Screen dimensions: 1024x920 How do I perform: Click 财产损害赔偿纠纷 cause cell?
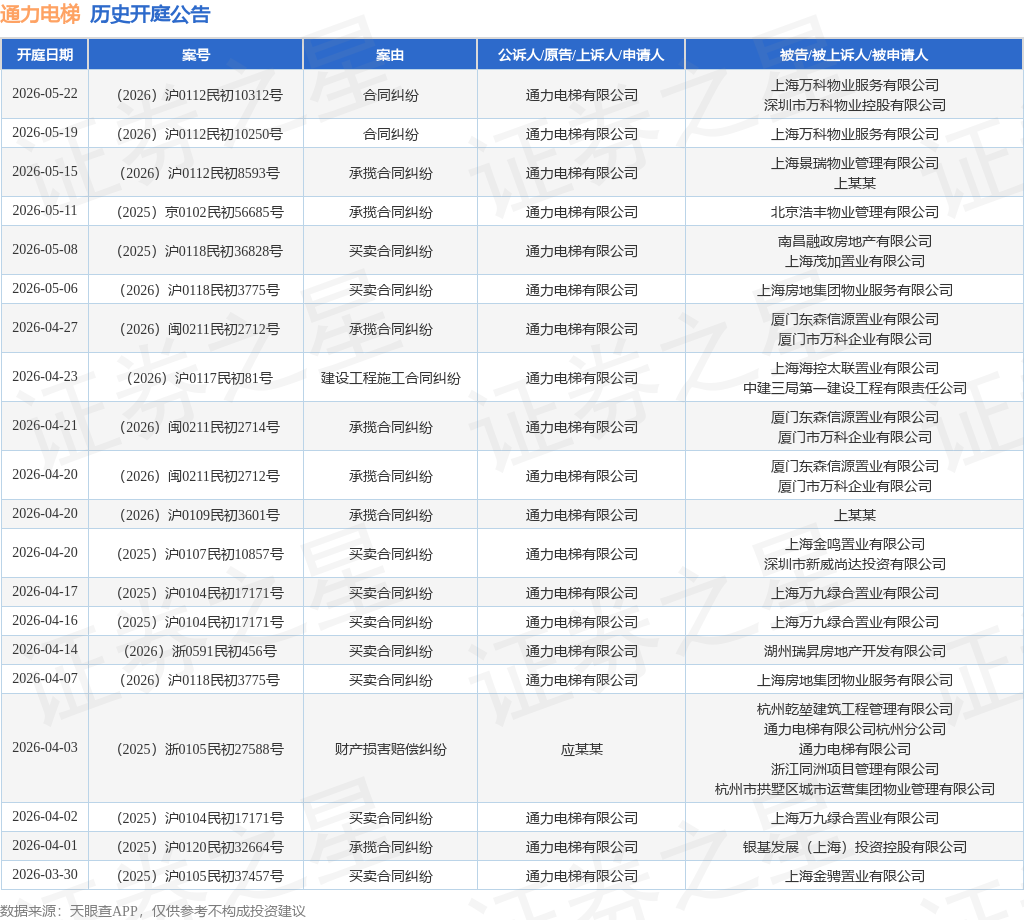click(x=391, y=749)
